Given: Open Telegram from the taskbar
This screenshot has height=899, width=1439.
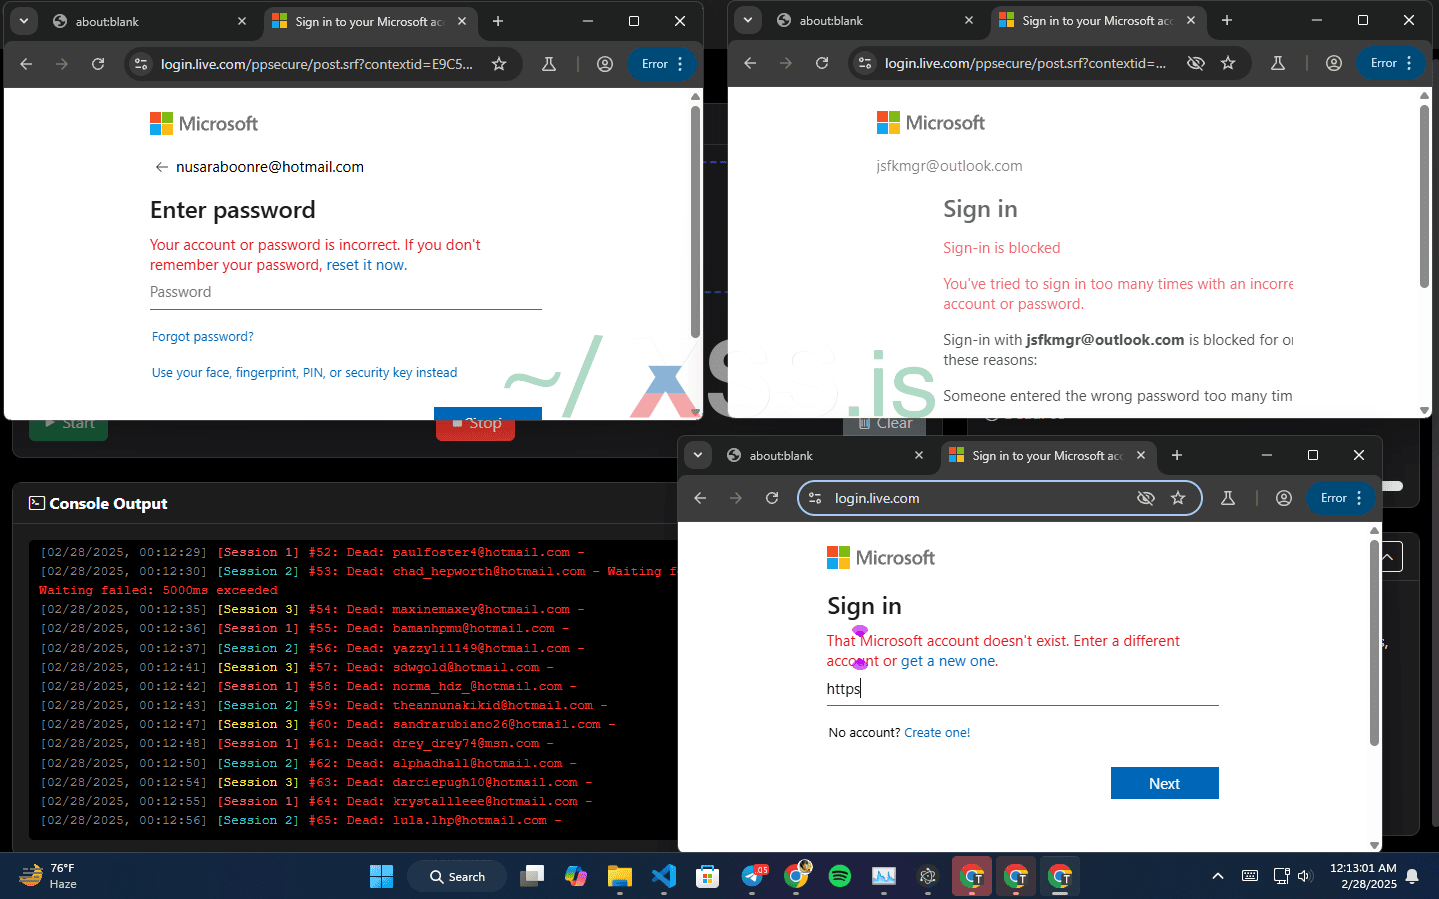Looking at the screenshot, I should click(753, 876).
